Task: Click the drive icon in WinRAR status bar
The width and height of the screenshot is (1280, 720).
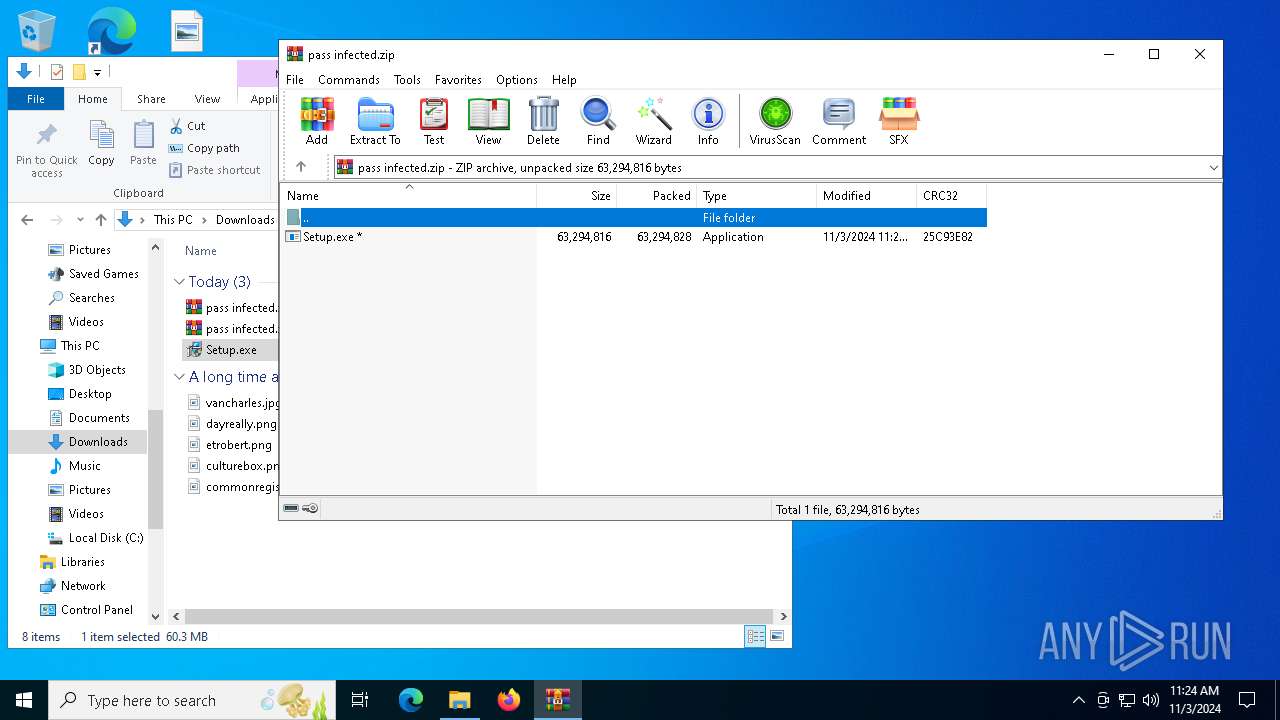Action: click(x=291, y=509)
